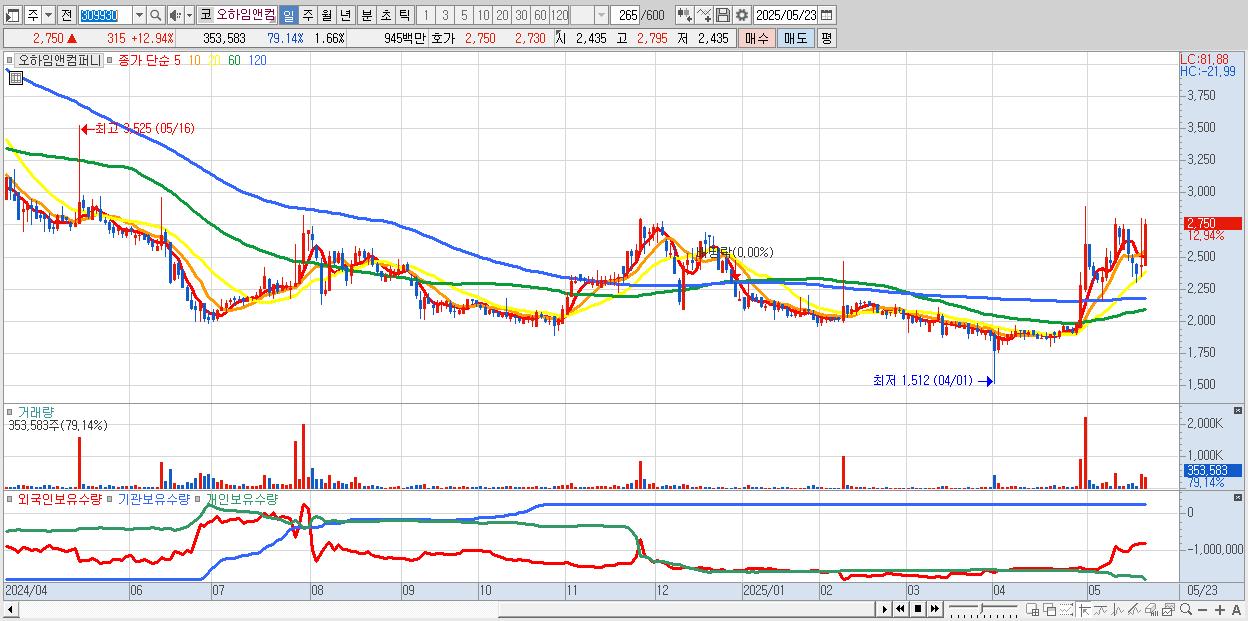Click the volume panel corner box icon
The height and width of the screenshot is (621, 1248).
coord(1240,410)
